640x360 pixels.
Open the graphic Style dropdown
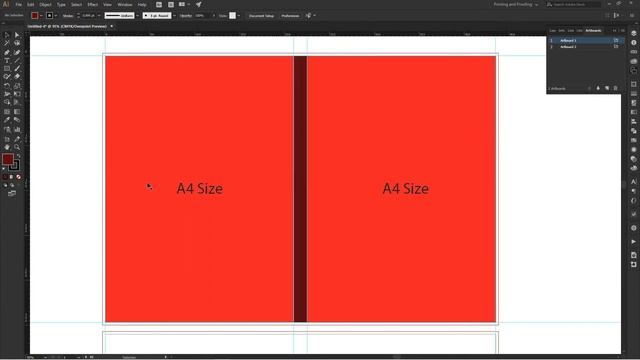click(239, 16)
